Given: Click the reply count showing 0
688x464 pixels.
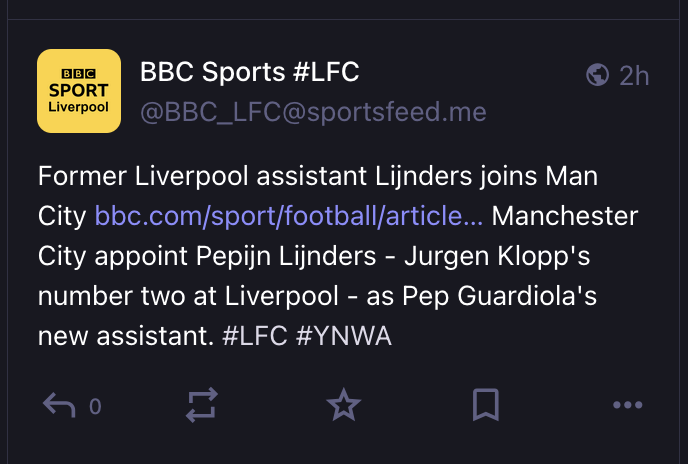Looking at the screenshot, I should [95, 406].
